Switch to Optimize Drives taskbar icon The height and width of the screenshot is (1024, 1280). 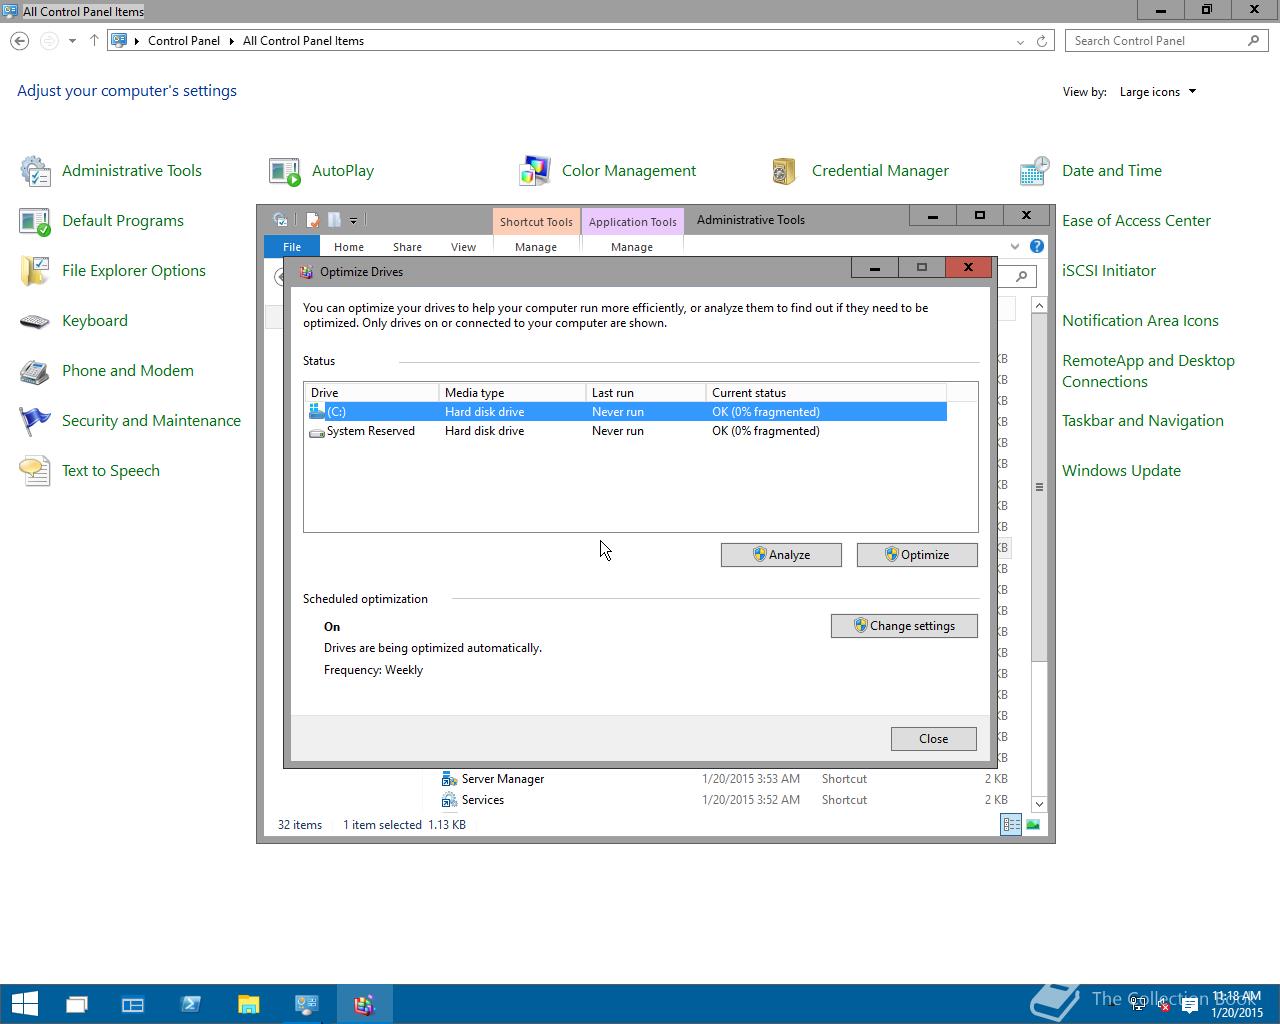pyautogui.click(x=364, y=1004)
